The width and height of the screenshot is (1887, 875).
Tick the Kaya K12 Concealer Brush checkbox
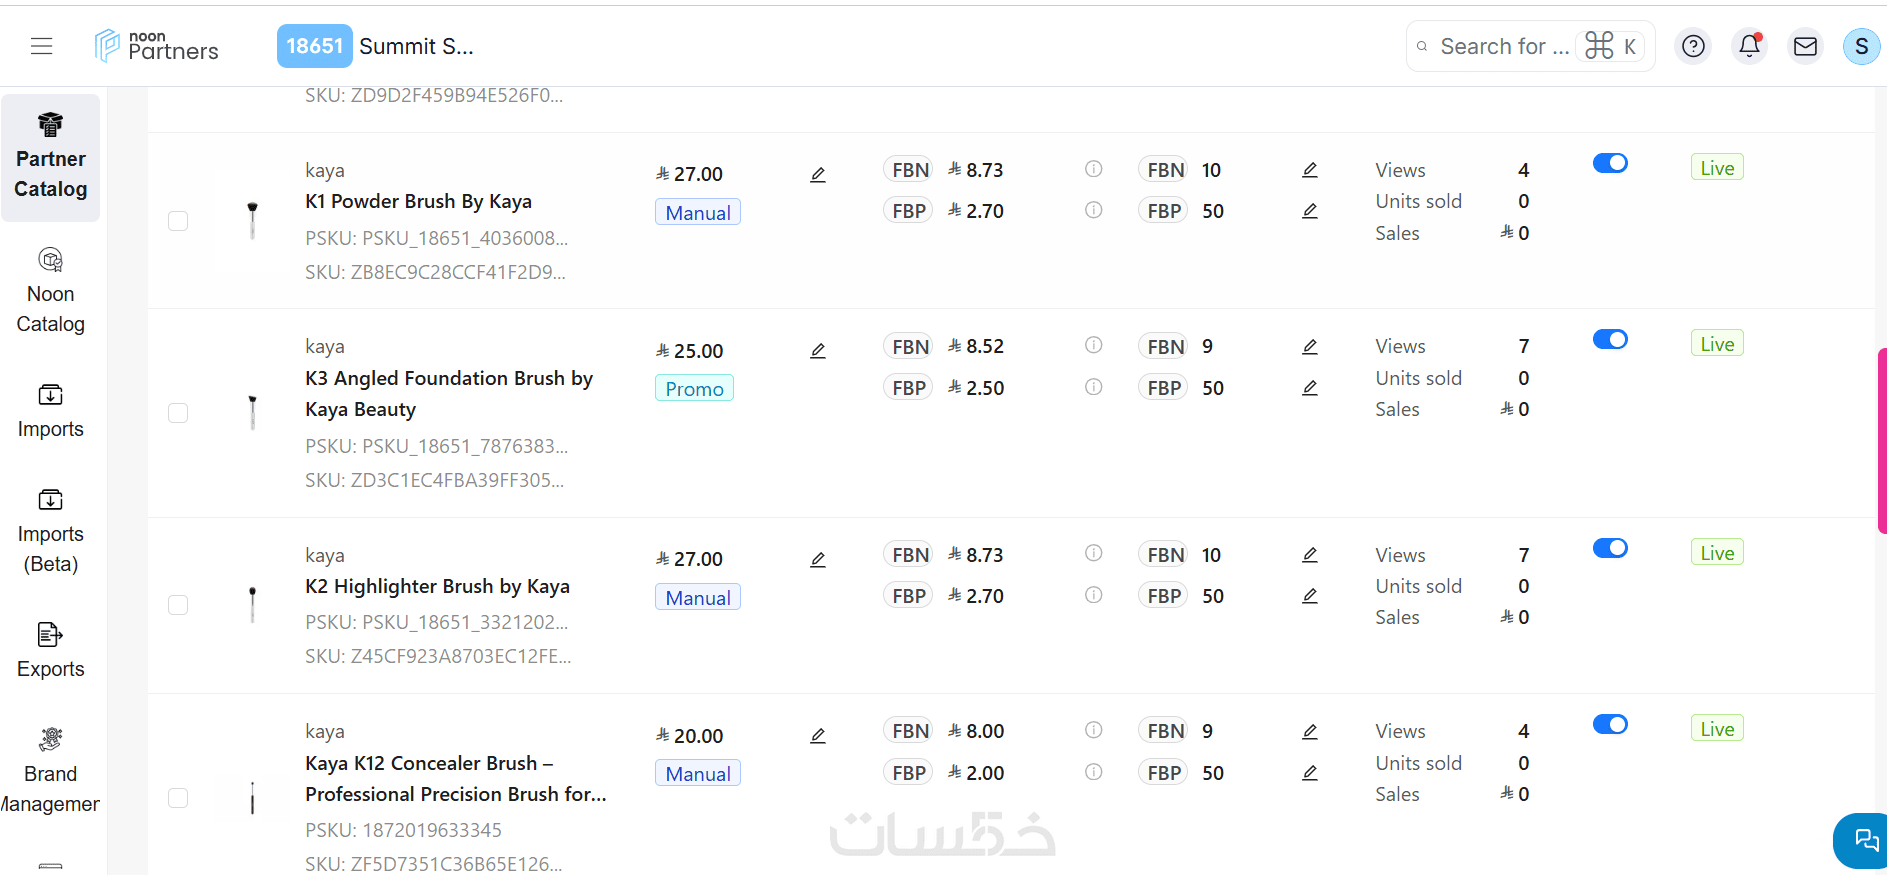(178, 798)
